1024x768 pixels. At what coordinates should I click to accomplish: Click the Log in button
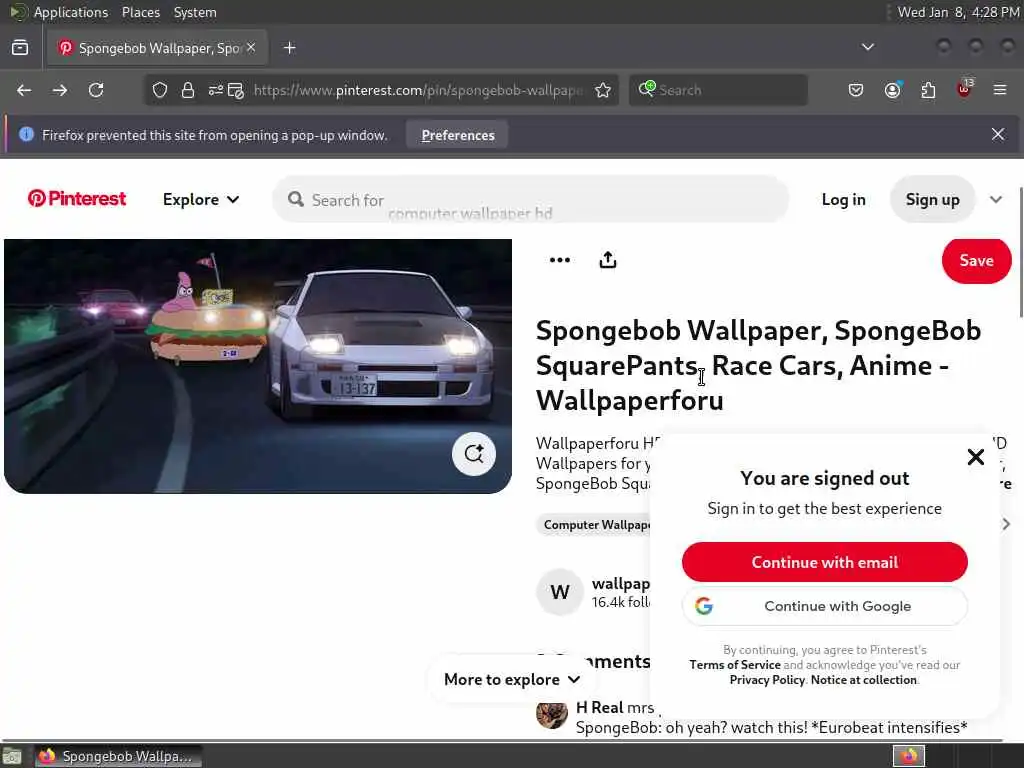pyautogui.click(x=843, y=199)
